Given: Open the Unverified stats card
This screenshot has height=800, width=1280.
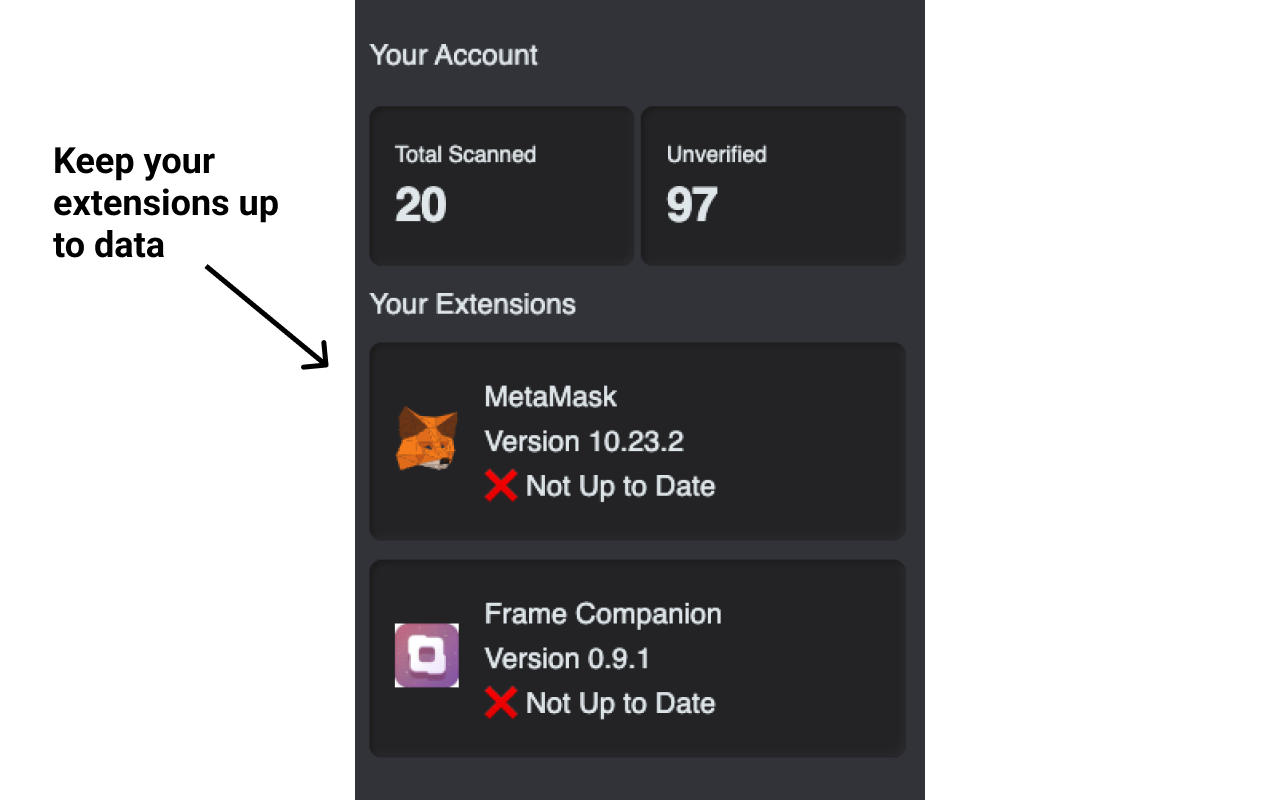Looking at the screenshot, I should tap(773, 186).
